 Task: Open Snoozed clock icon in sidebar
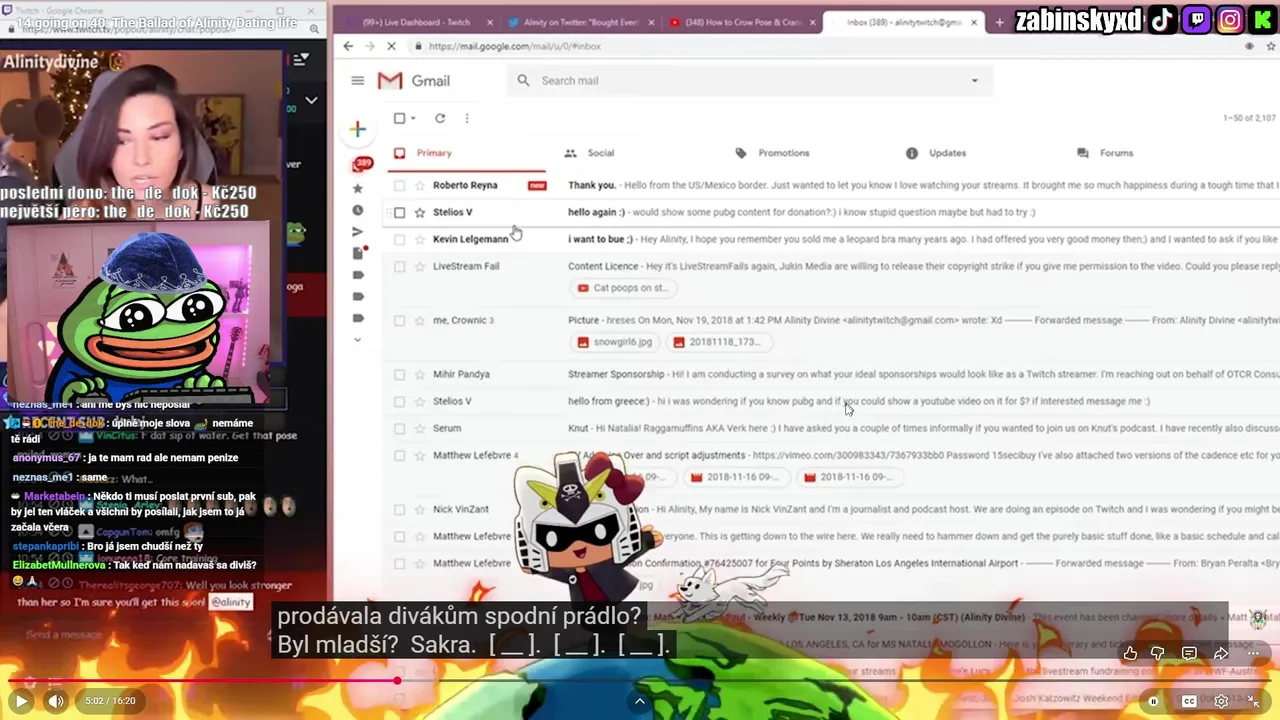pos(358,210)
